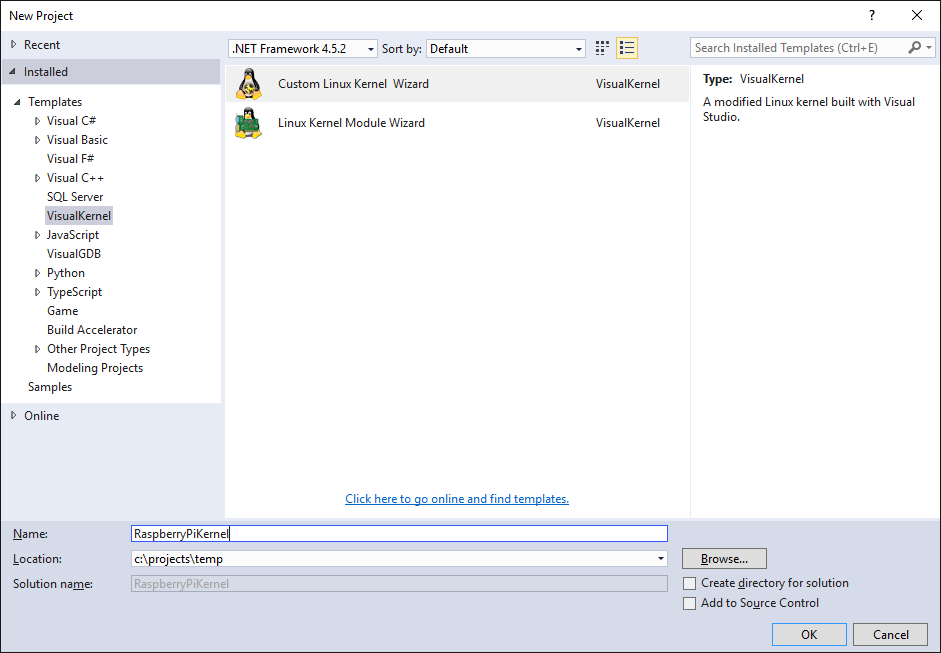The height and width of the screenshot is (653, 941).
Task: Select the VisualKernel tree item
Action: tap(79, 215)
